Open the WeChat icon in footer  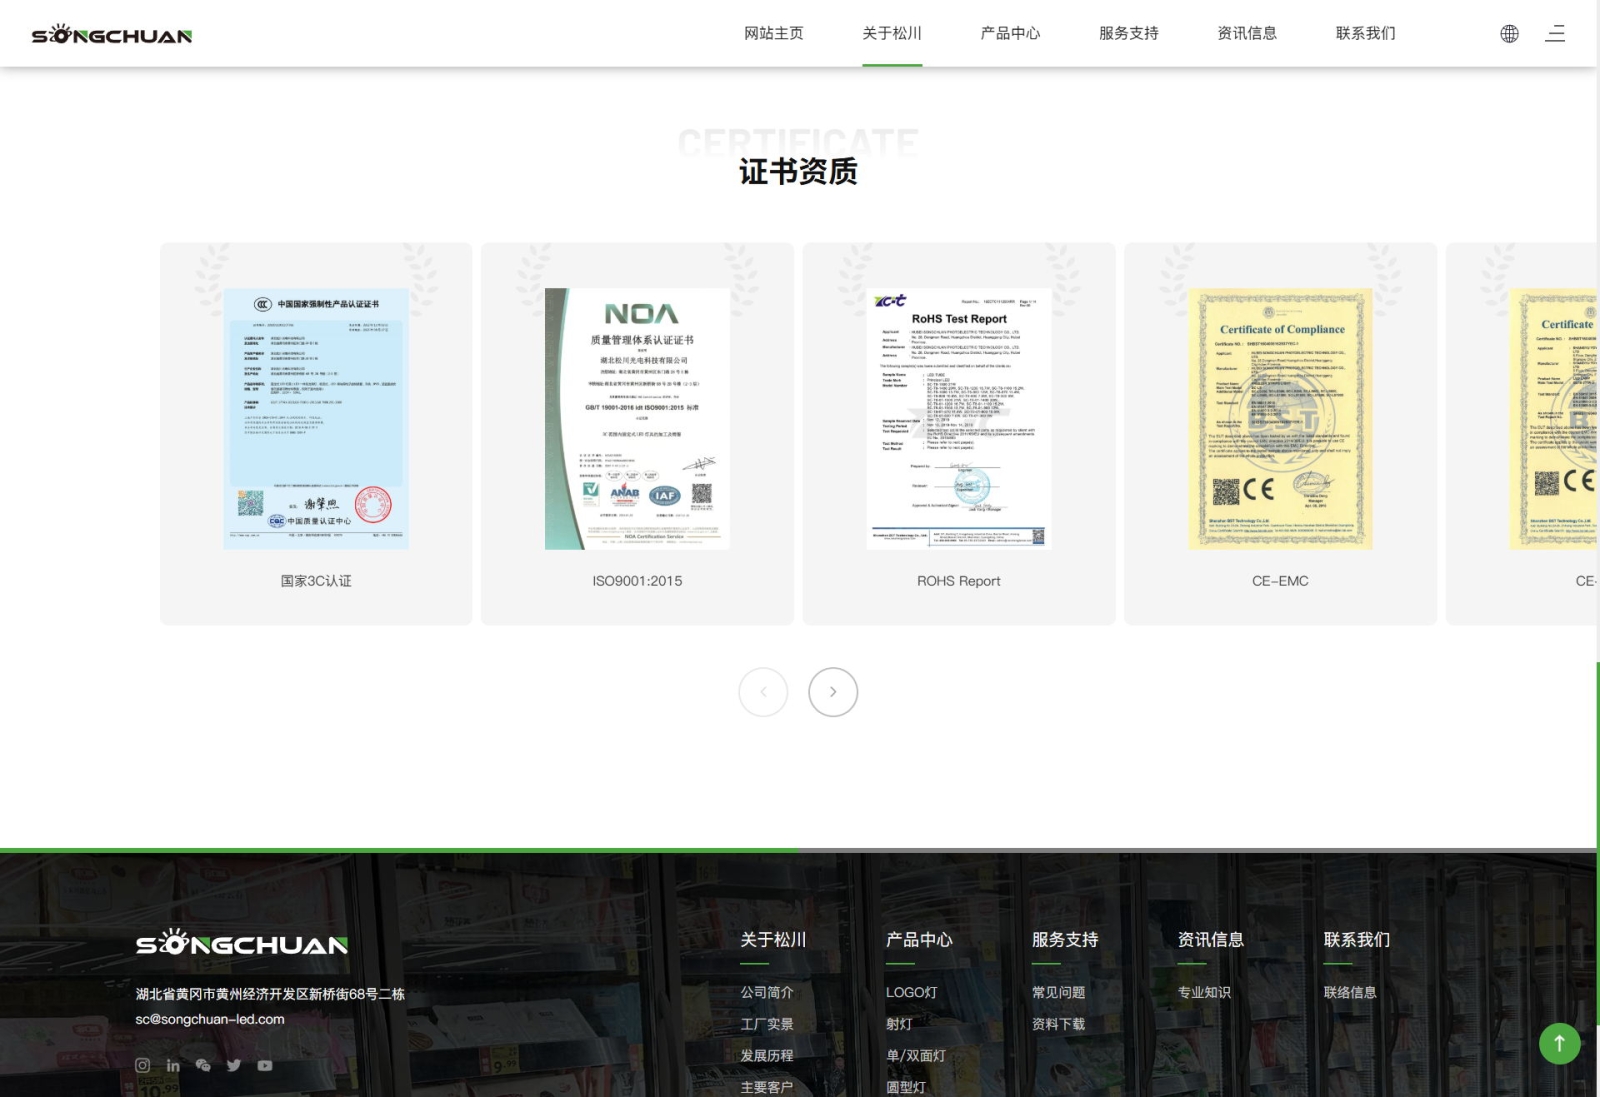click(203, 1066)
